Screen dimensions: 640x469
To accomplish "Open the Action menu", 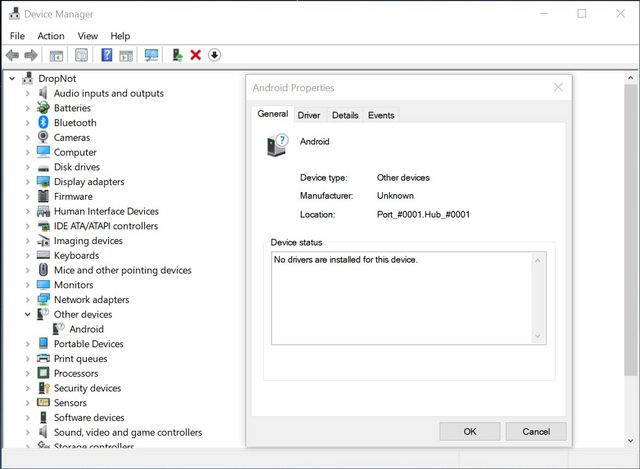I will (51, 36).
